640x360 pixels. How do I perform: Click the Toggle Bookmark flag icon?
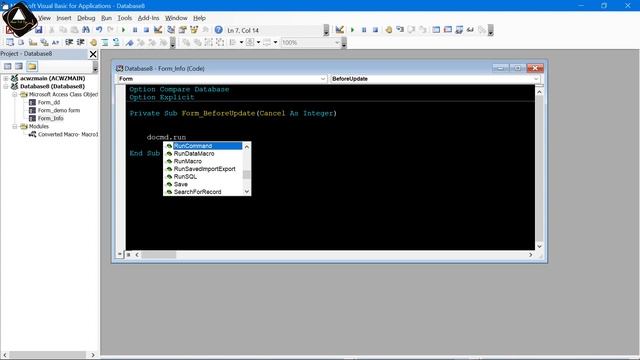(129, 42)
